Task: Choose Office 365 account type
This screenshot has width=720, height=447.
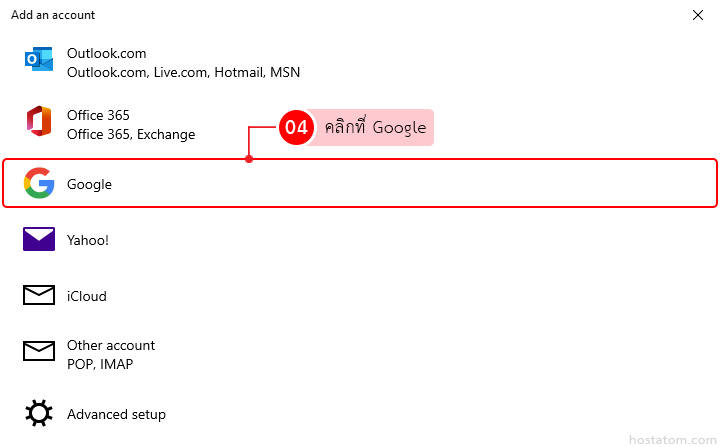Action: pyautogui.click(x=98, y=115)
